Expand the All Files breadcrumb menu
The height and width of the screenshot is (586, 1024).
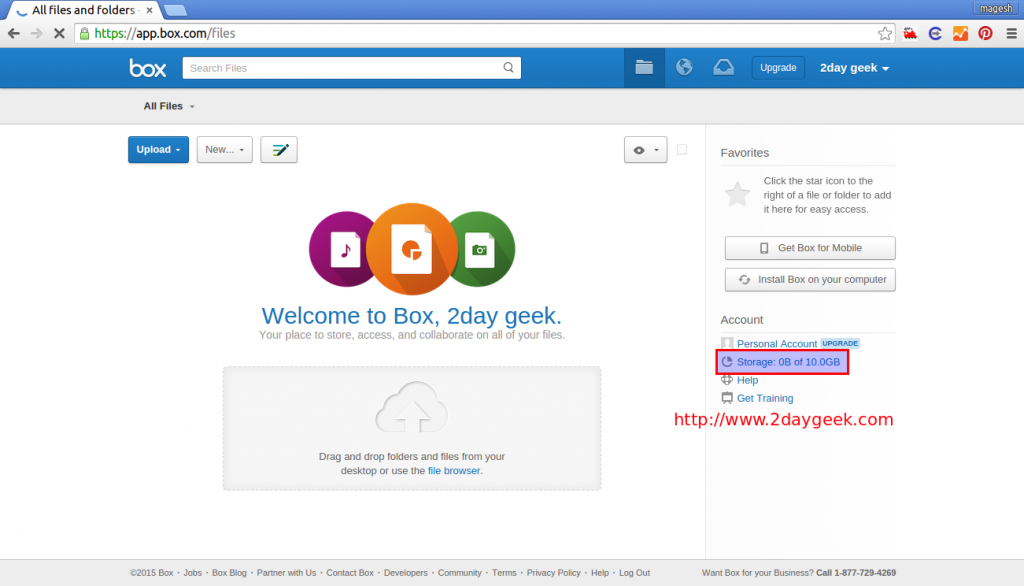pos(169,106)
